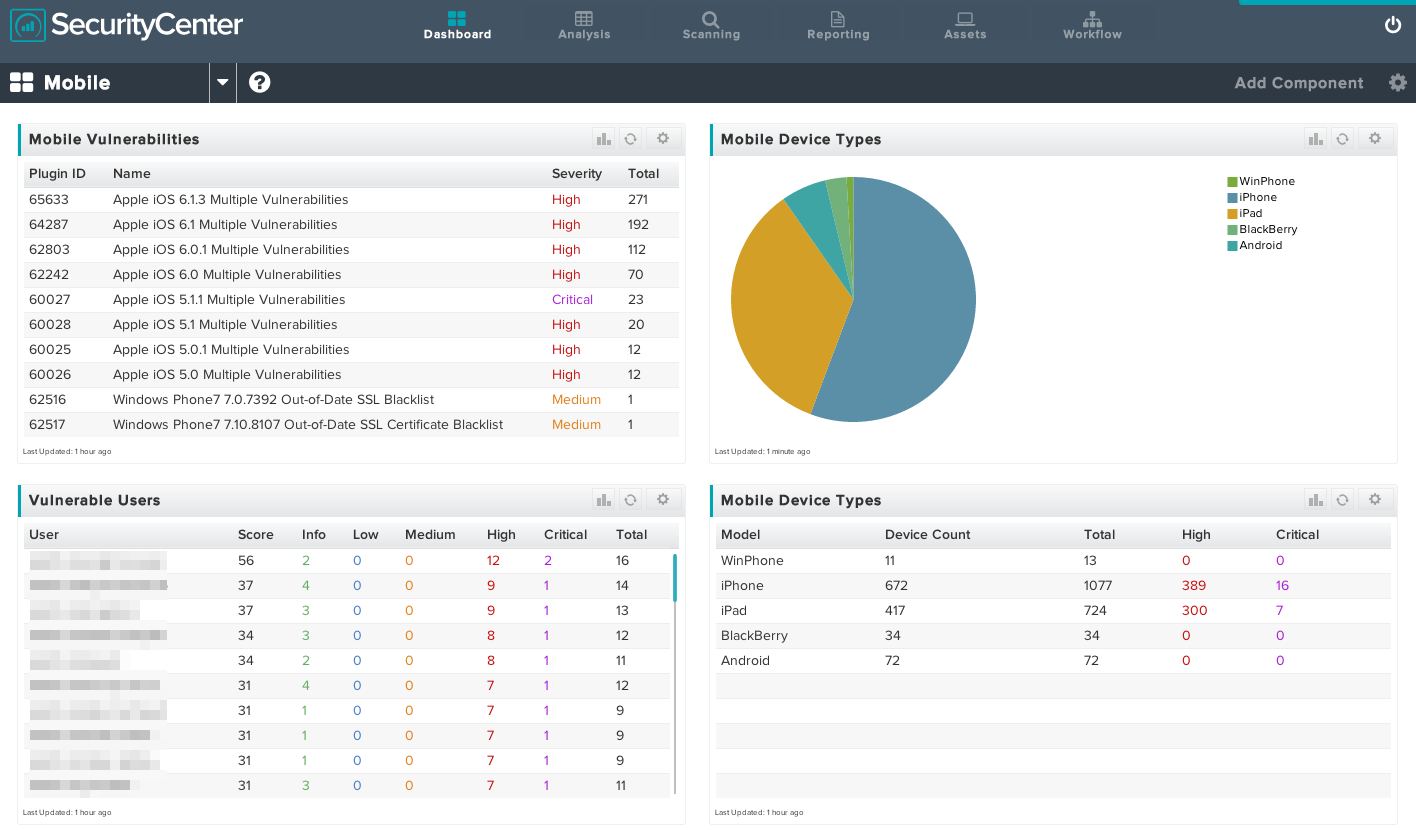This screenshot has width=1416, height=830.
Task: Click the help question mark icon
Action: pyautogui.click(x=260, y=83)
